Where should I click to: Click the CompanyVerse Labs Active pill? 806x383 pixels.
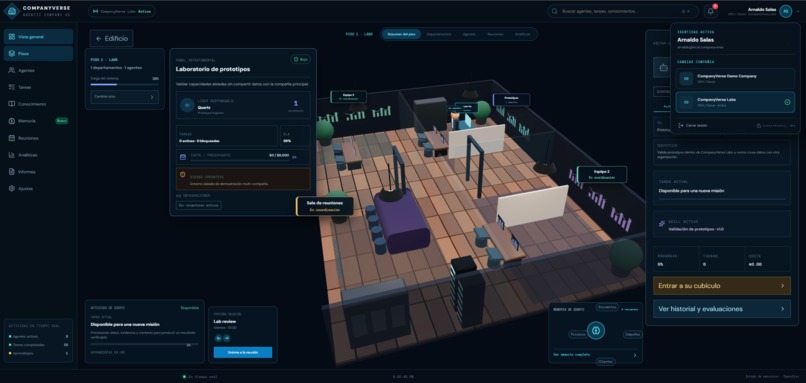[x=122, y=11]
